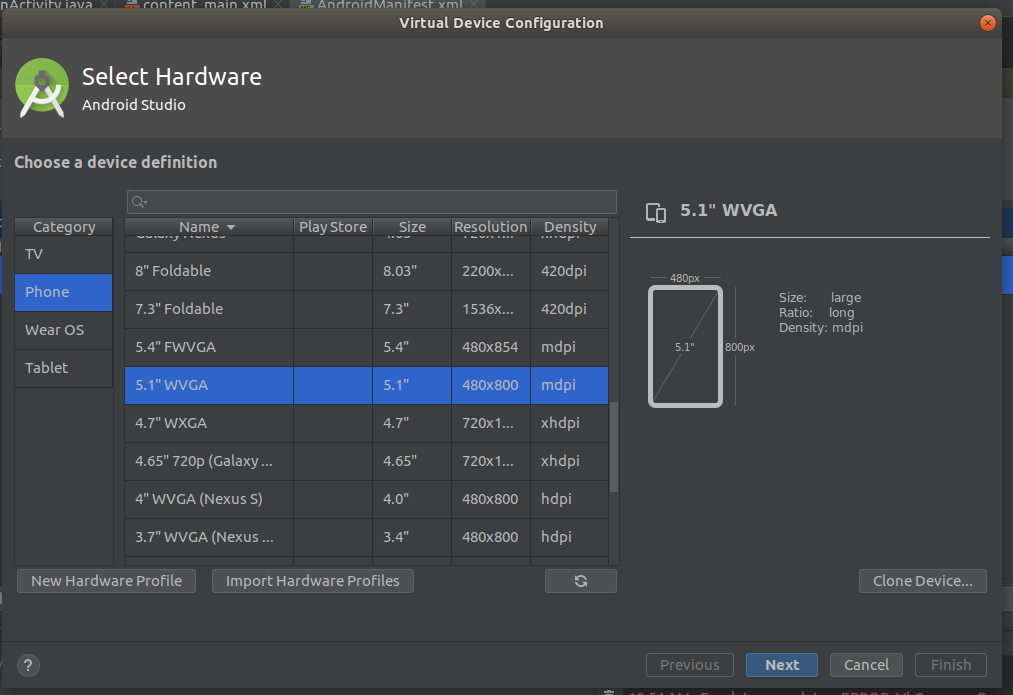
Task: Select the 8" Foldable device row
Action: pyautogui.click(x=366, y=271)
